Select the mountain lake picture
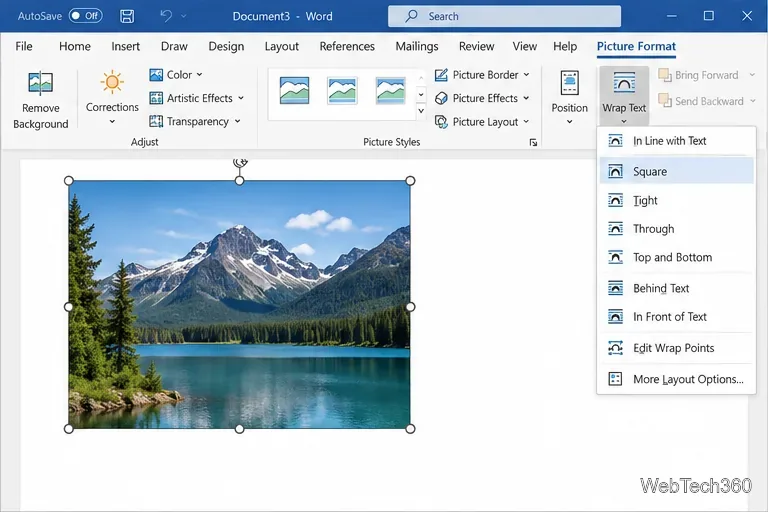 [x=240, y=304]
